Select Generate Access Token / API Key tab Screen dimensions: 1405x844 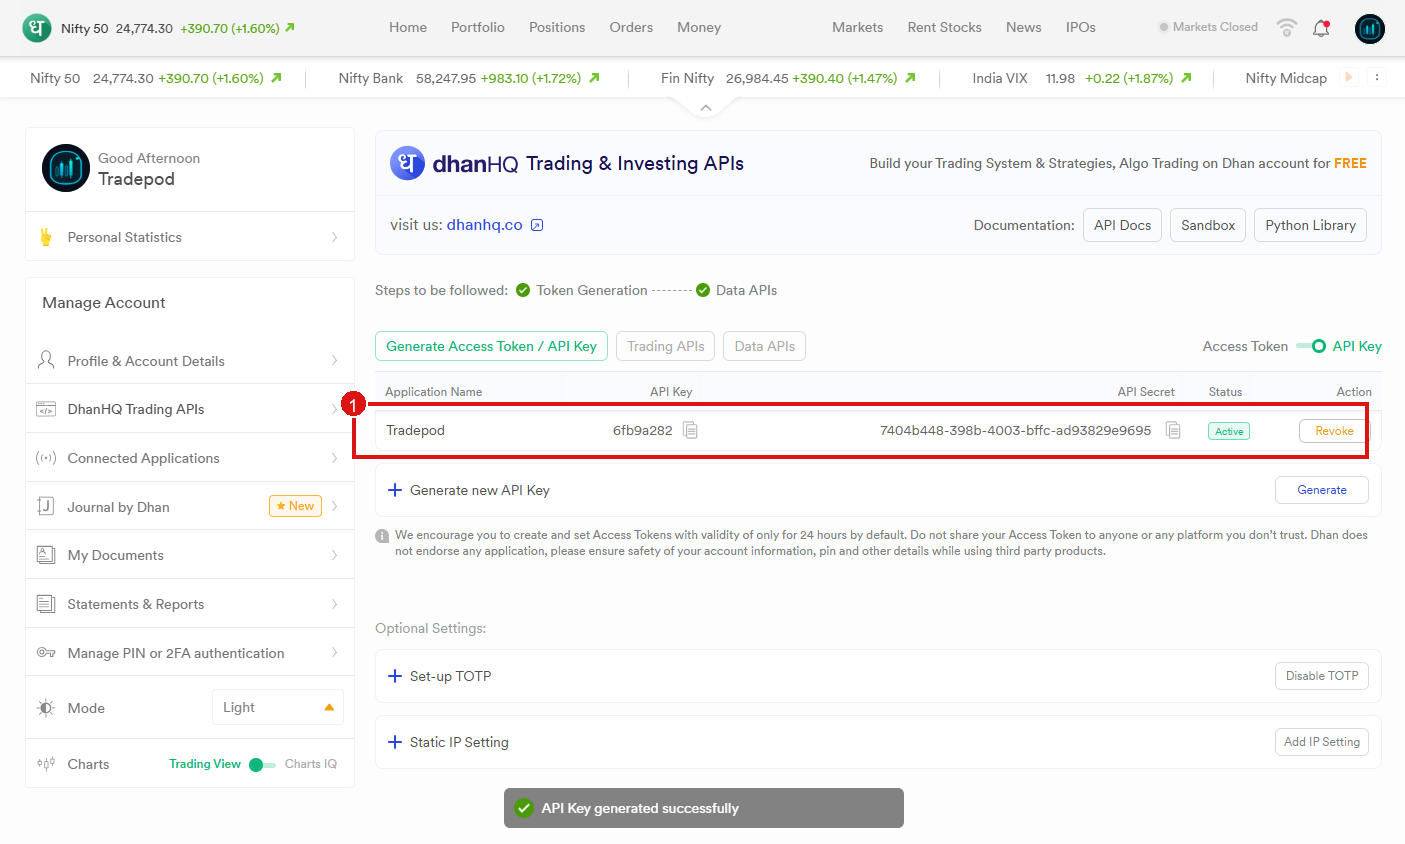point(491,346)
